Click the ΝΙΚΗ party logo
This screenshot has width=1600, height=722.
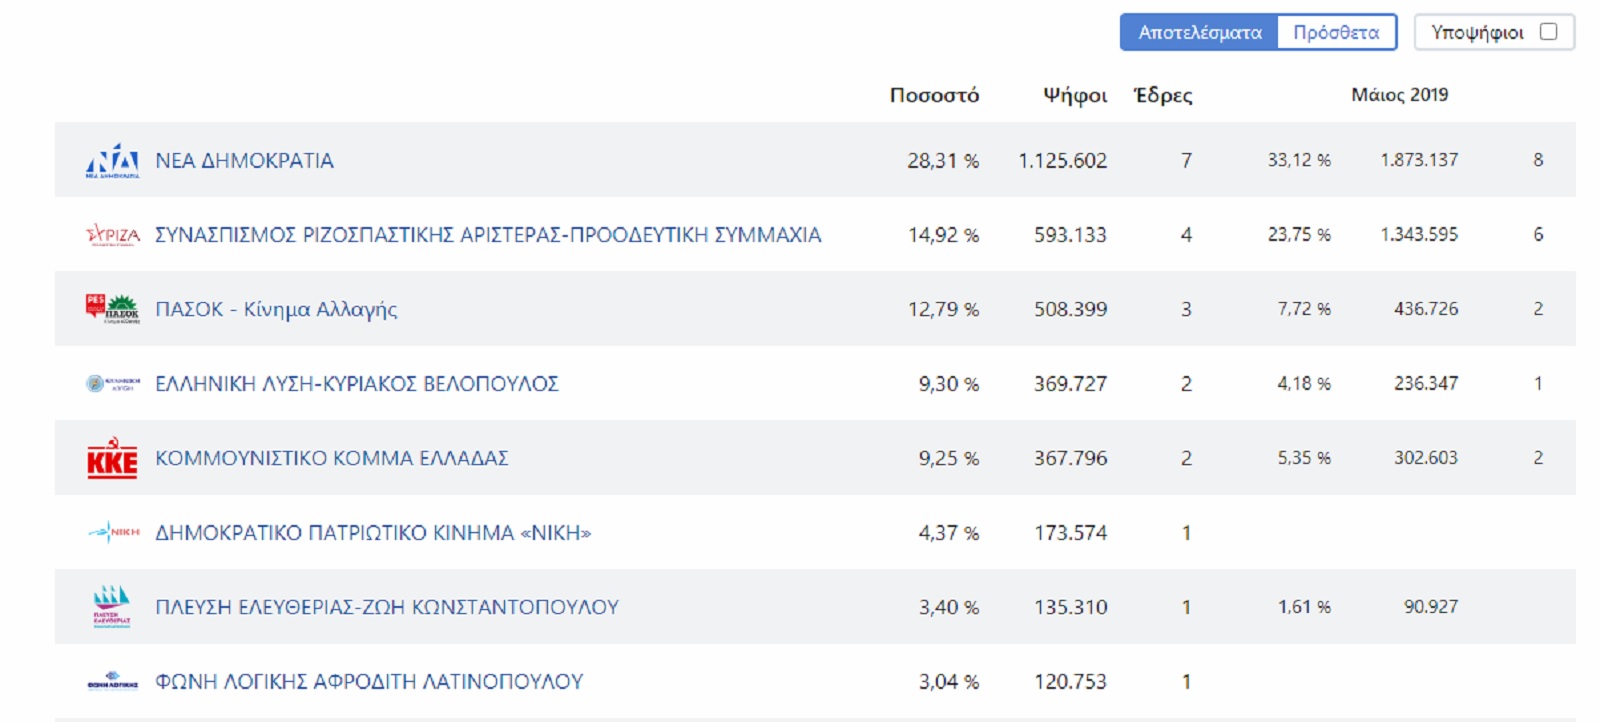tap(113, 532)
